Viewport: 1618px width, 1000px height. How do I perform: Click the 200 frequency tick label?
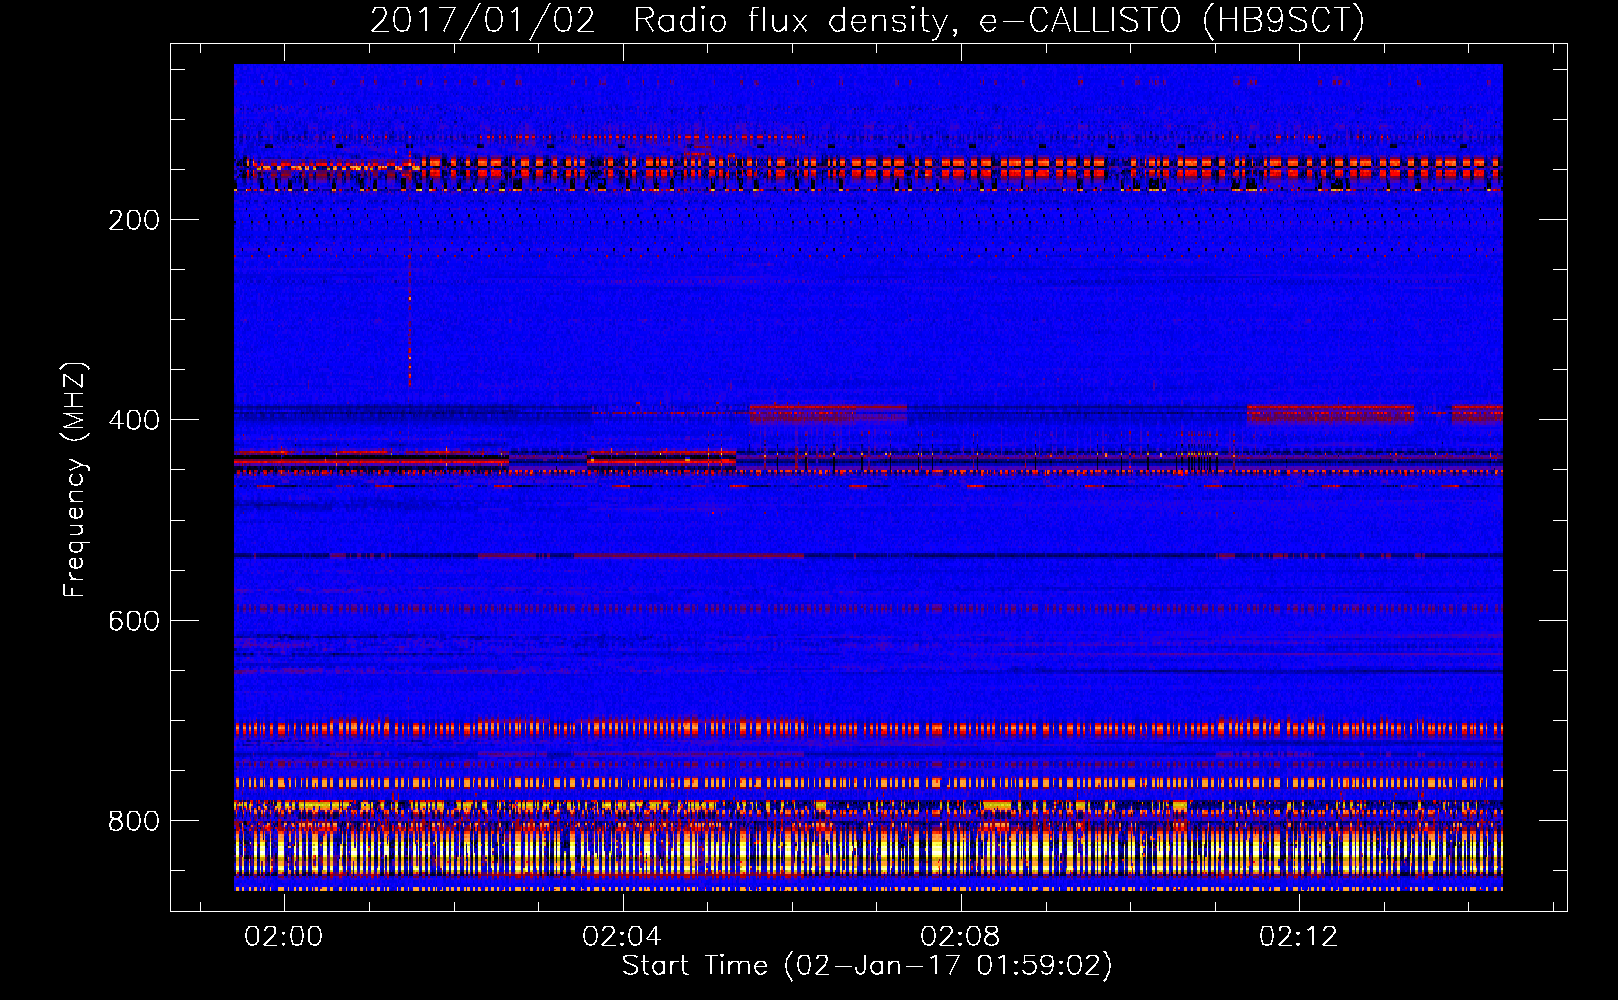134,220
